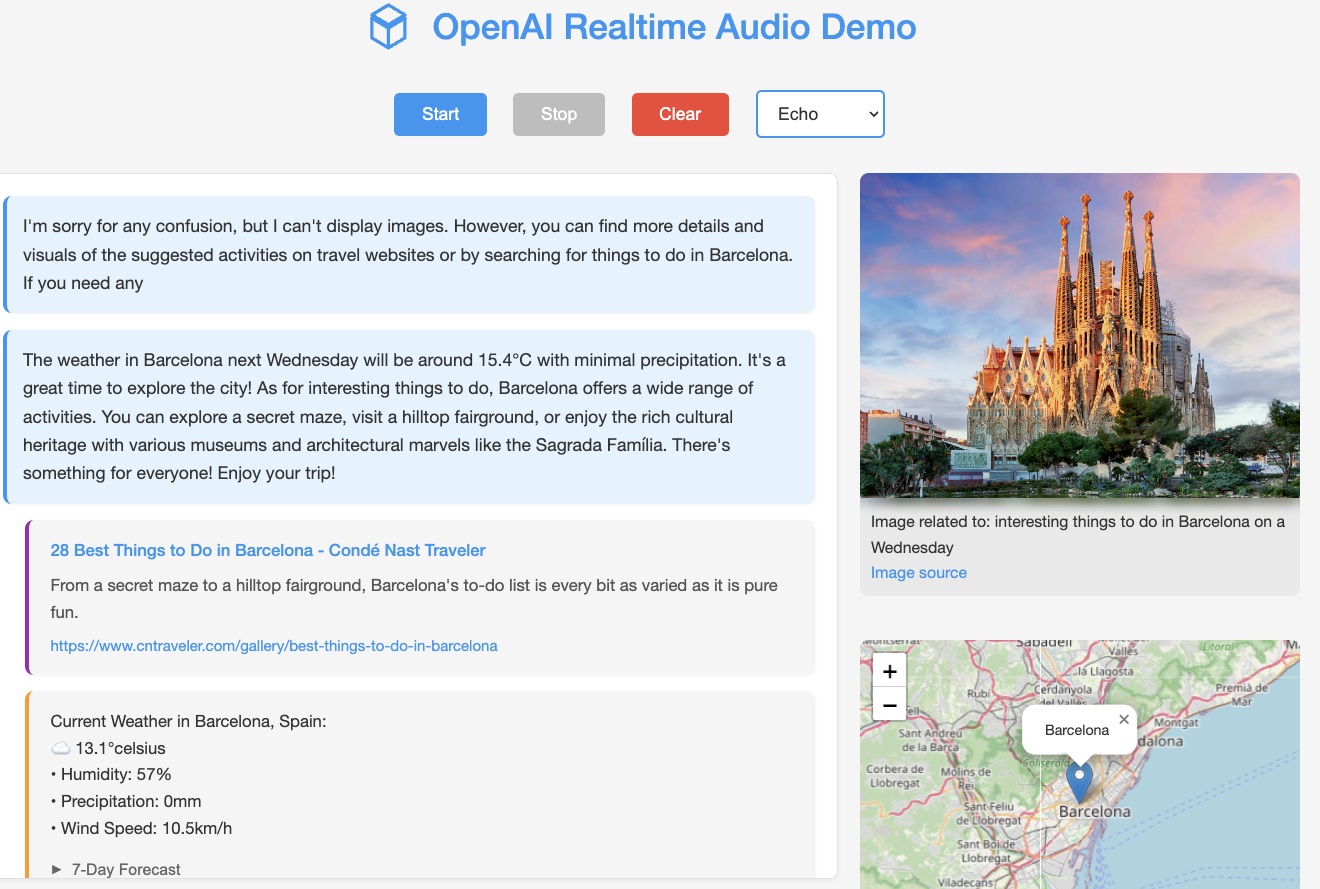Expand the 7-Day Forecast section
The height and width of the screenshot is (889, 1320).
[126, 869]
